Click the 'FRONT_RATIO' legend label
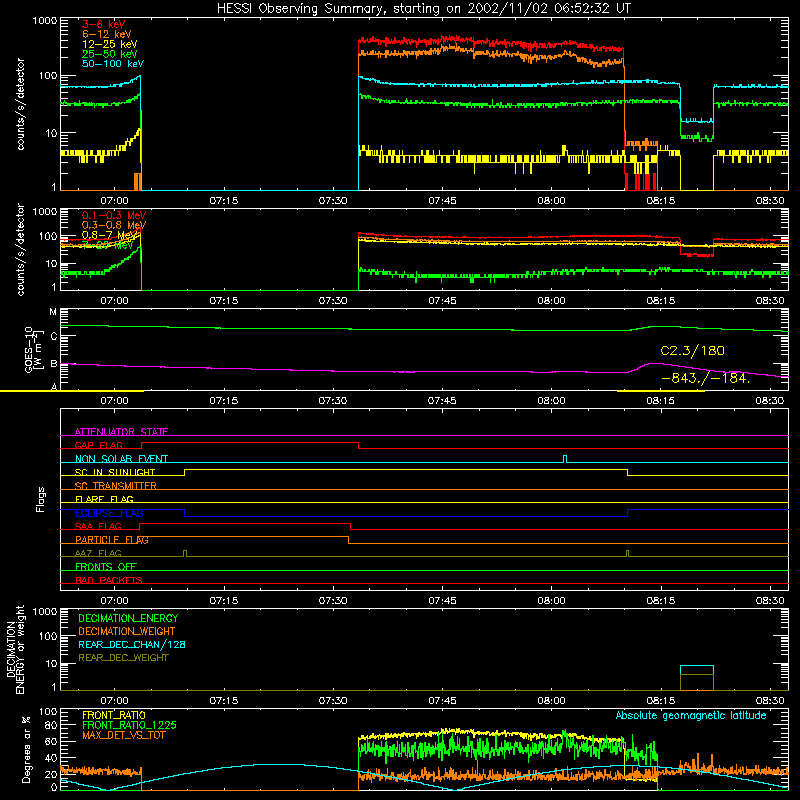 114,715
